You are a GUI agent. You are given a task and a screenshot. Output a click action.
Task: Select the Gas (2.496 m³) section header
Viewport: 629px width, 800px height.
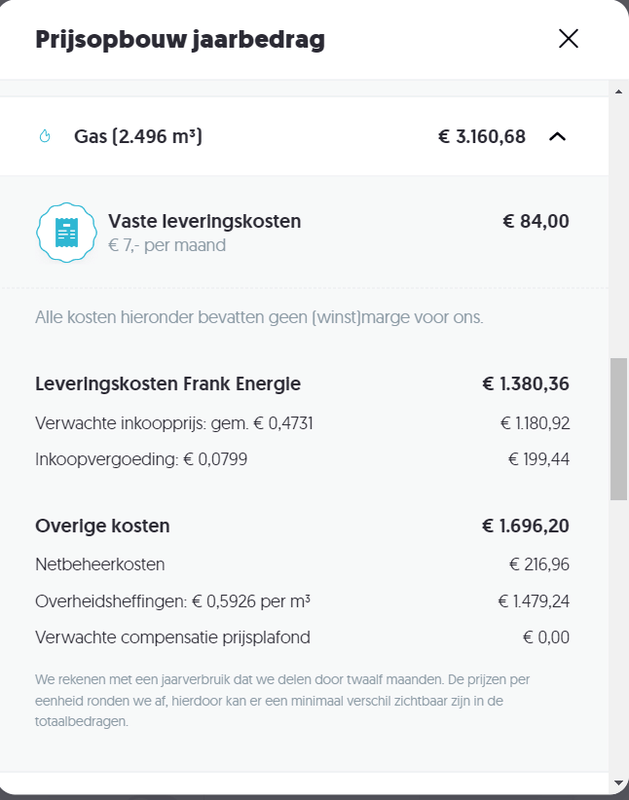tap(139, 136)
